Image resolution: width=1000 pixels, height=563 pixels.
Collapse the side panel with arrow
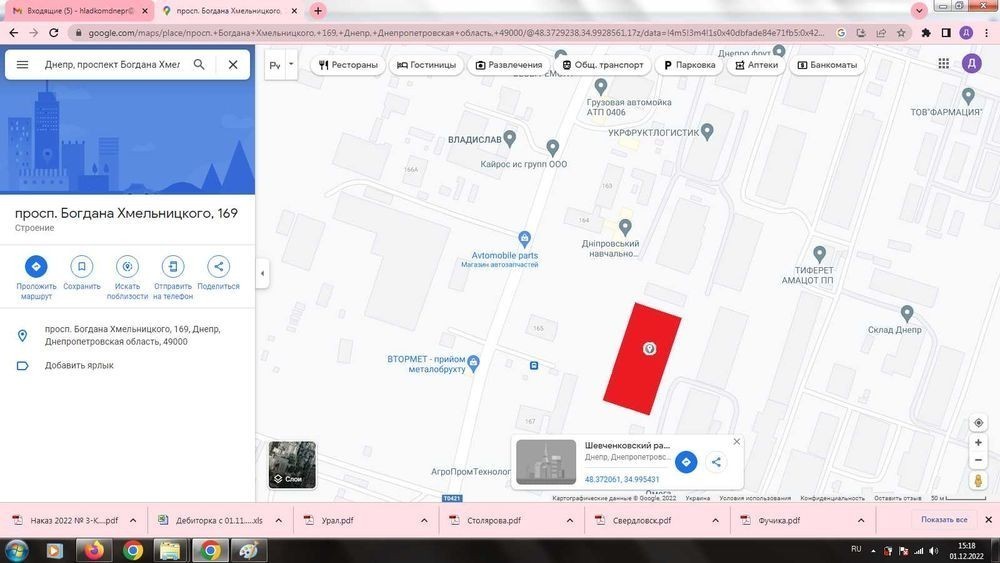(x=262, y=274)
